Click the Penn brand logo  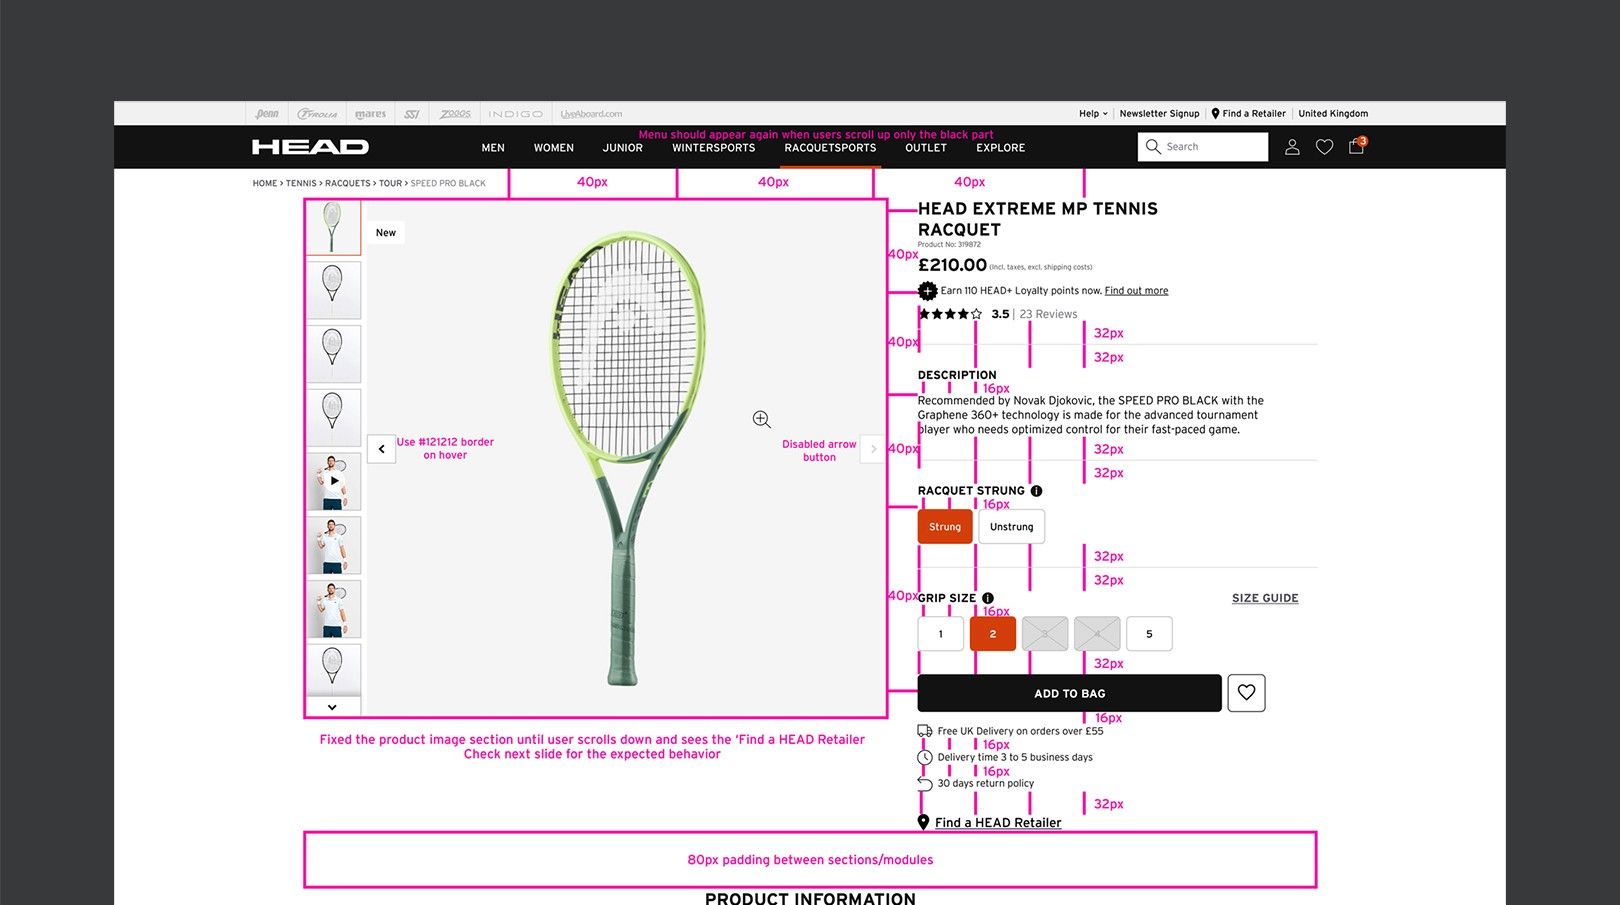267,114
